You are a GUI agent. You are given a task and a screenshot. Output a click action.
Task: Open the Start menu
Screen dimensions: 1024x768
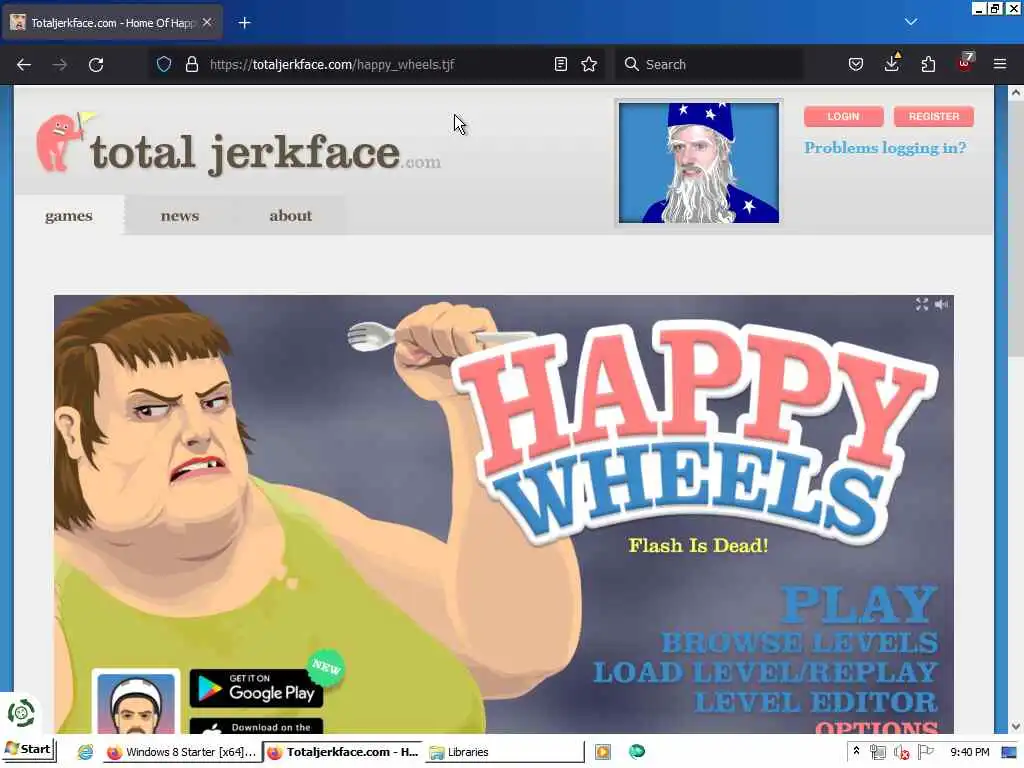tap(28, 750)
